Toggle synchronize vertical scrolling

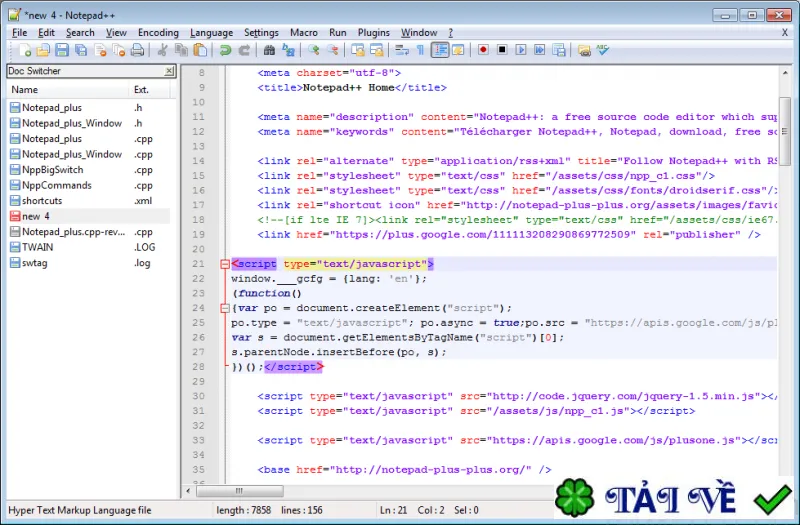(x=358, y=50)
